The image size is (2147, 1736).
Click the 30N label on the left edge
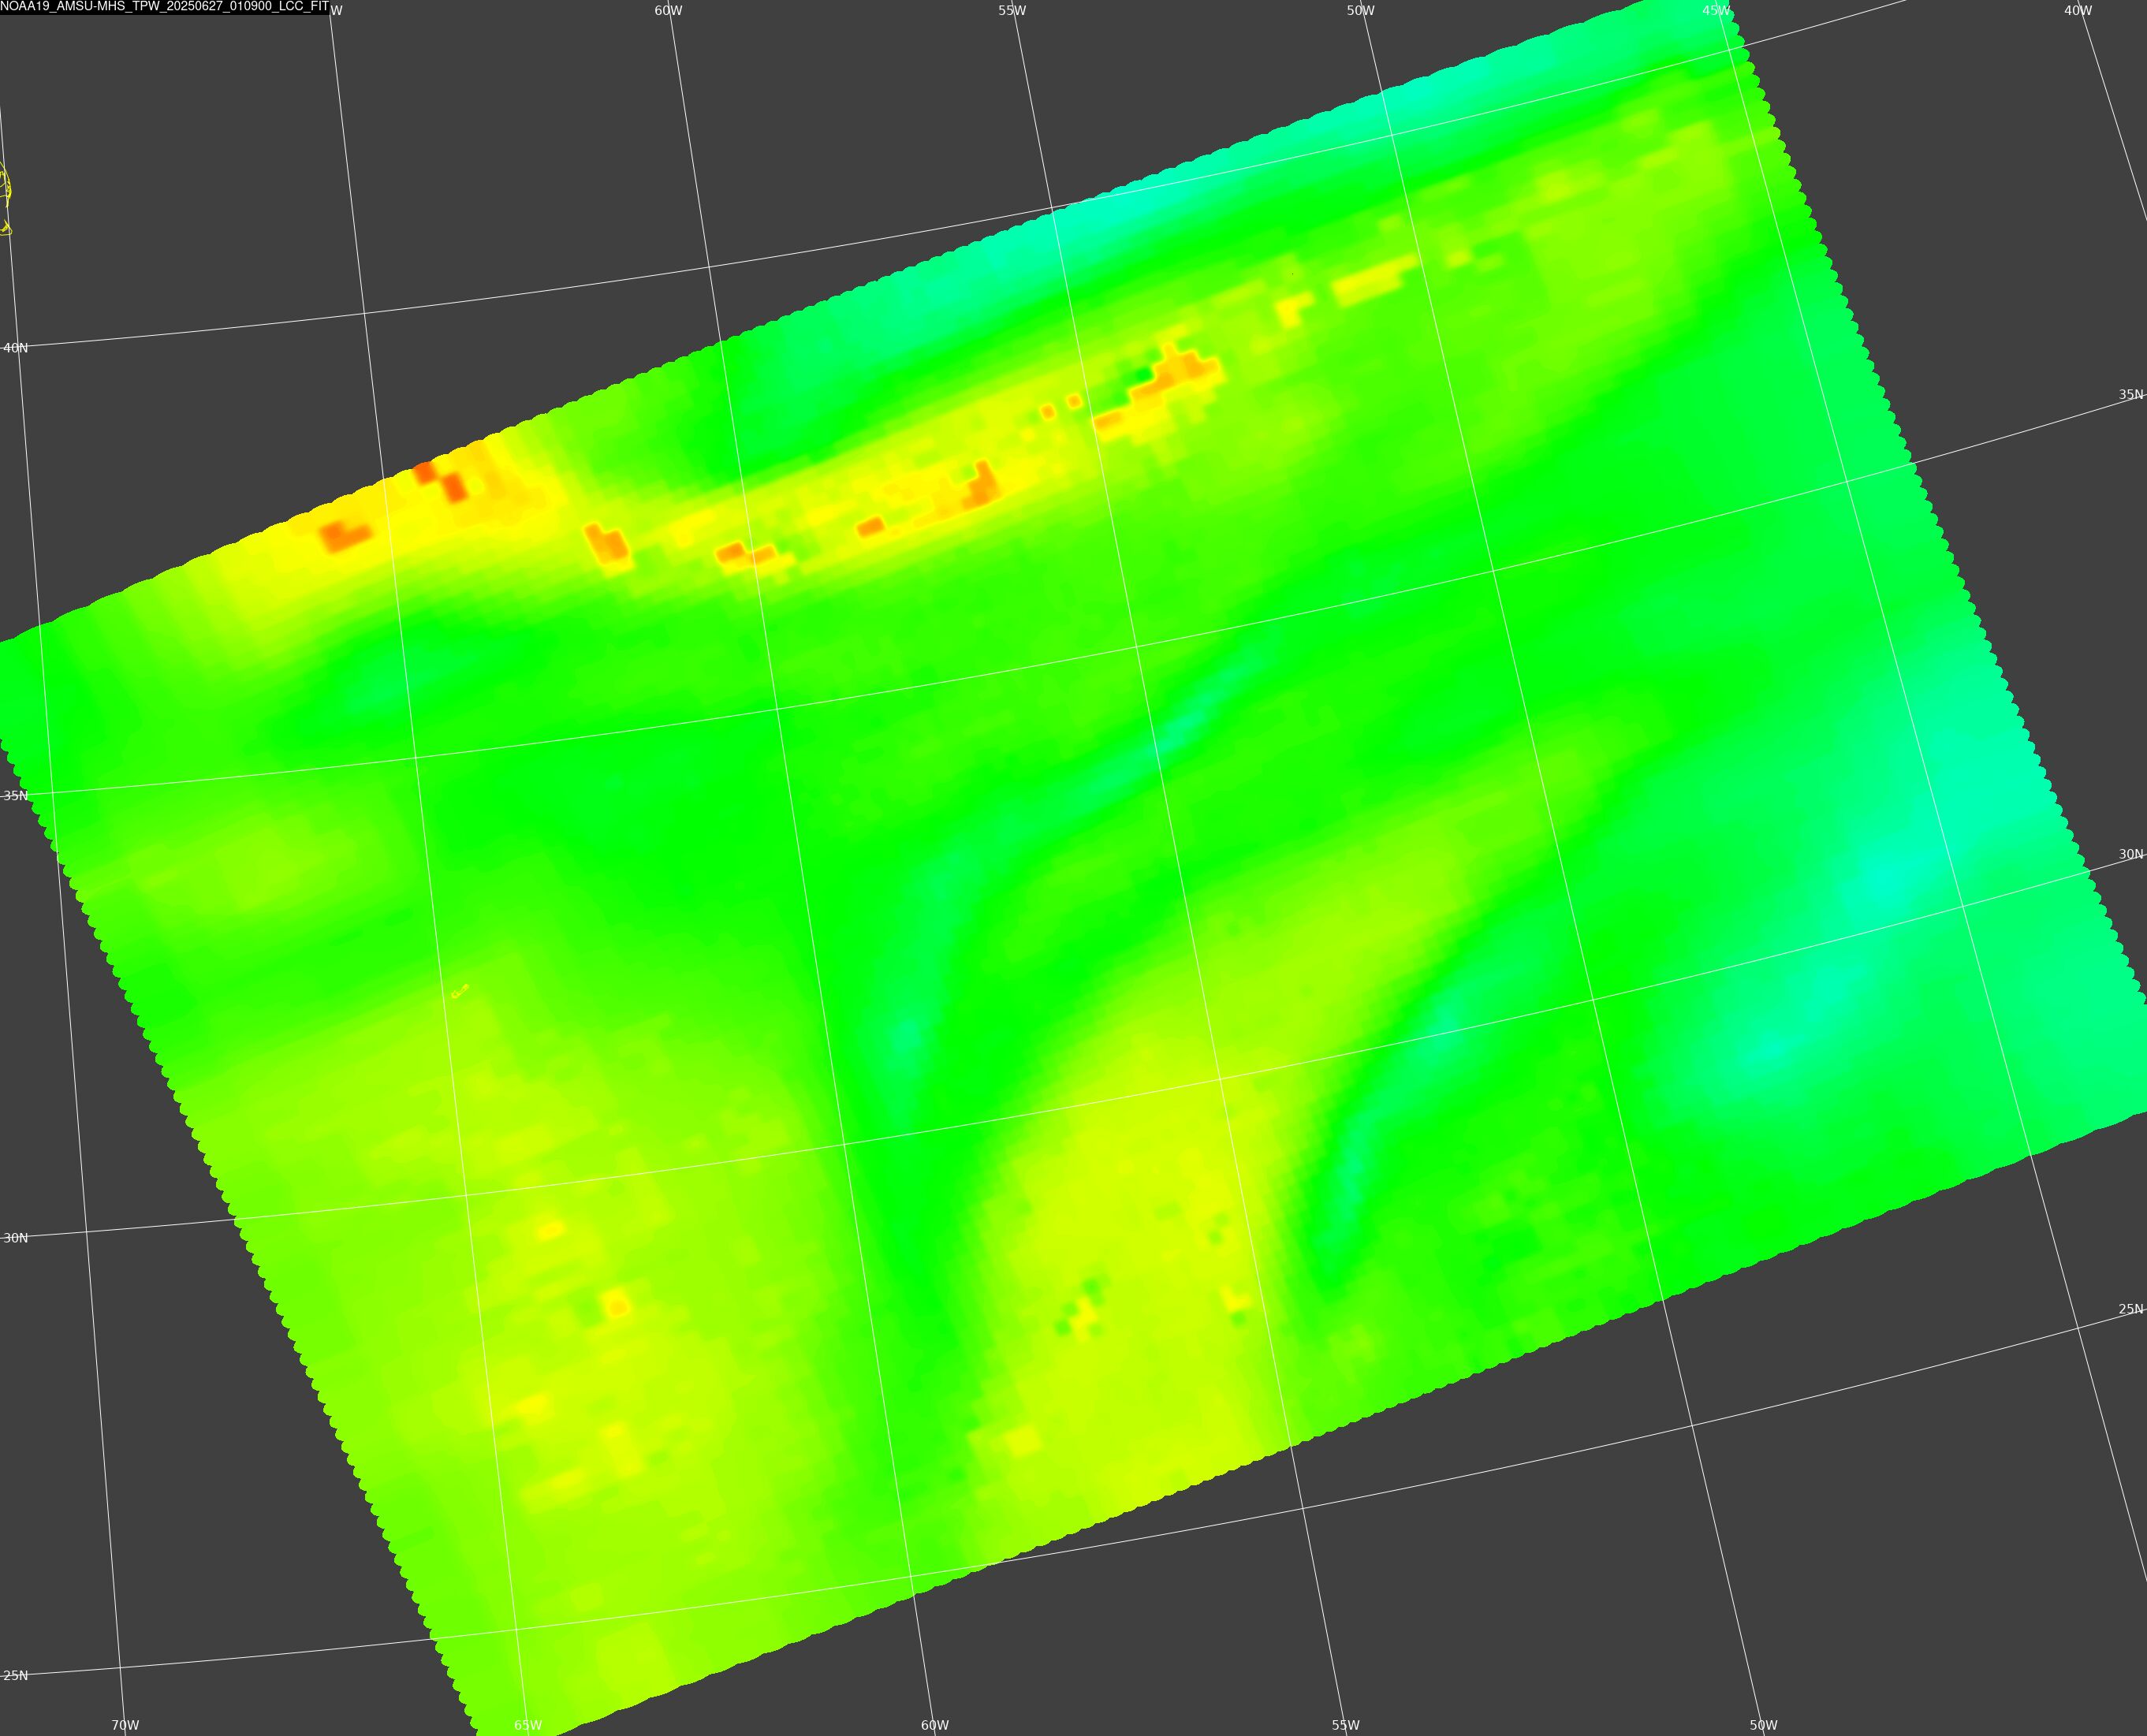click(x=16, y=1238)
